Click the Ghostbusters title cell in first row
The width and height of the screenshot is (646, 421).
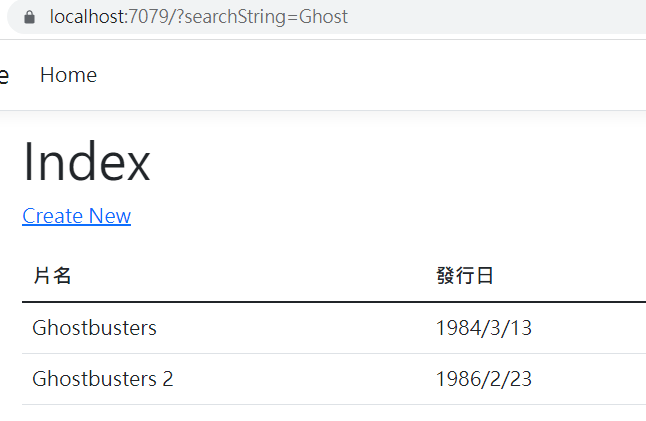click(x=94, y=328)
